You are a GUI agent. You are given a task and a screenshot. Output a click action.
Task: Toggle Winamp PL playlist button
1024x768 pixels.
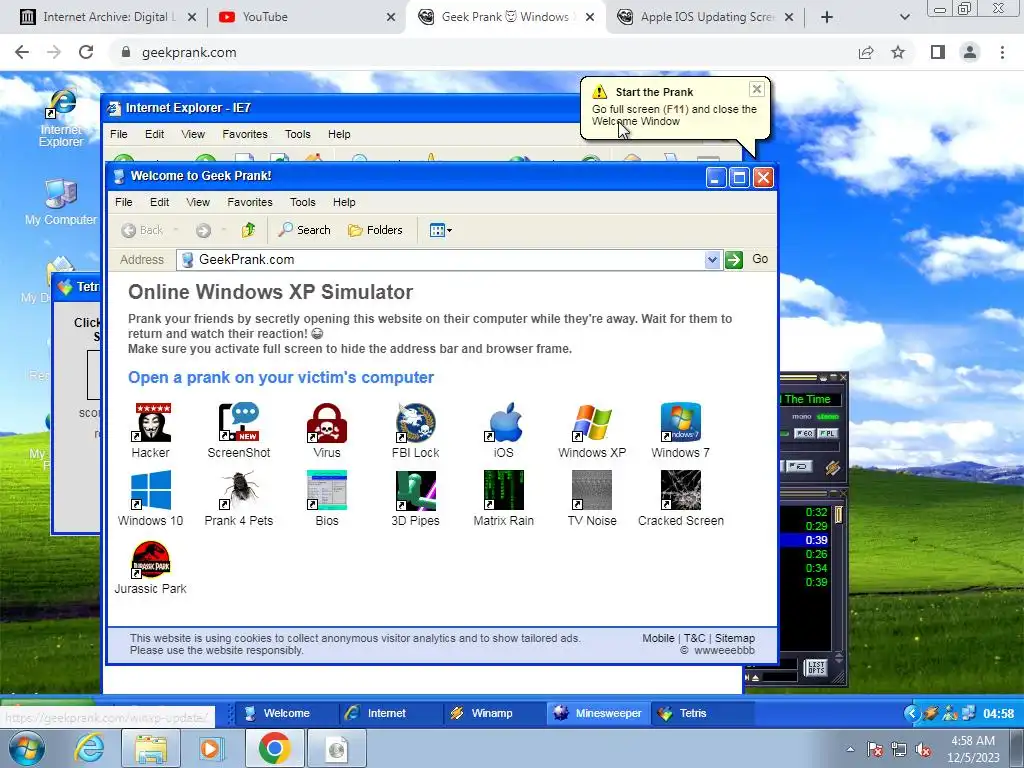pos(827,433)
